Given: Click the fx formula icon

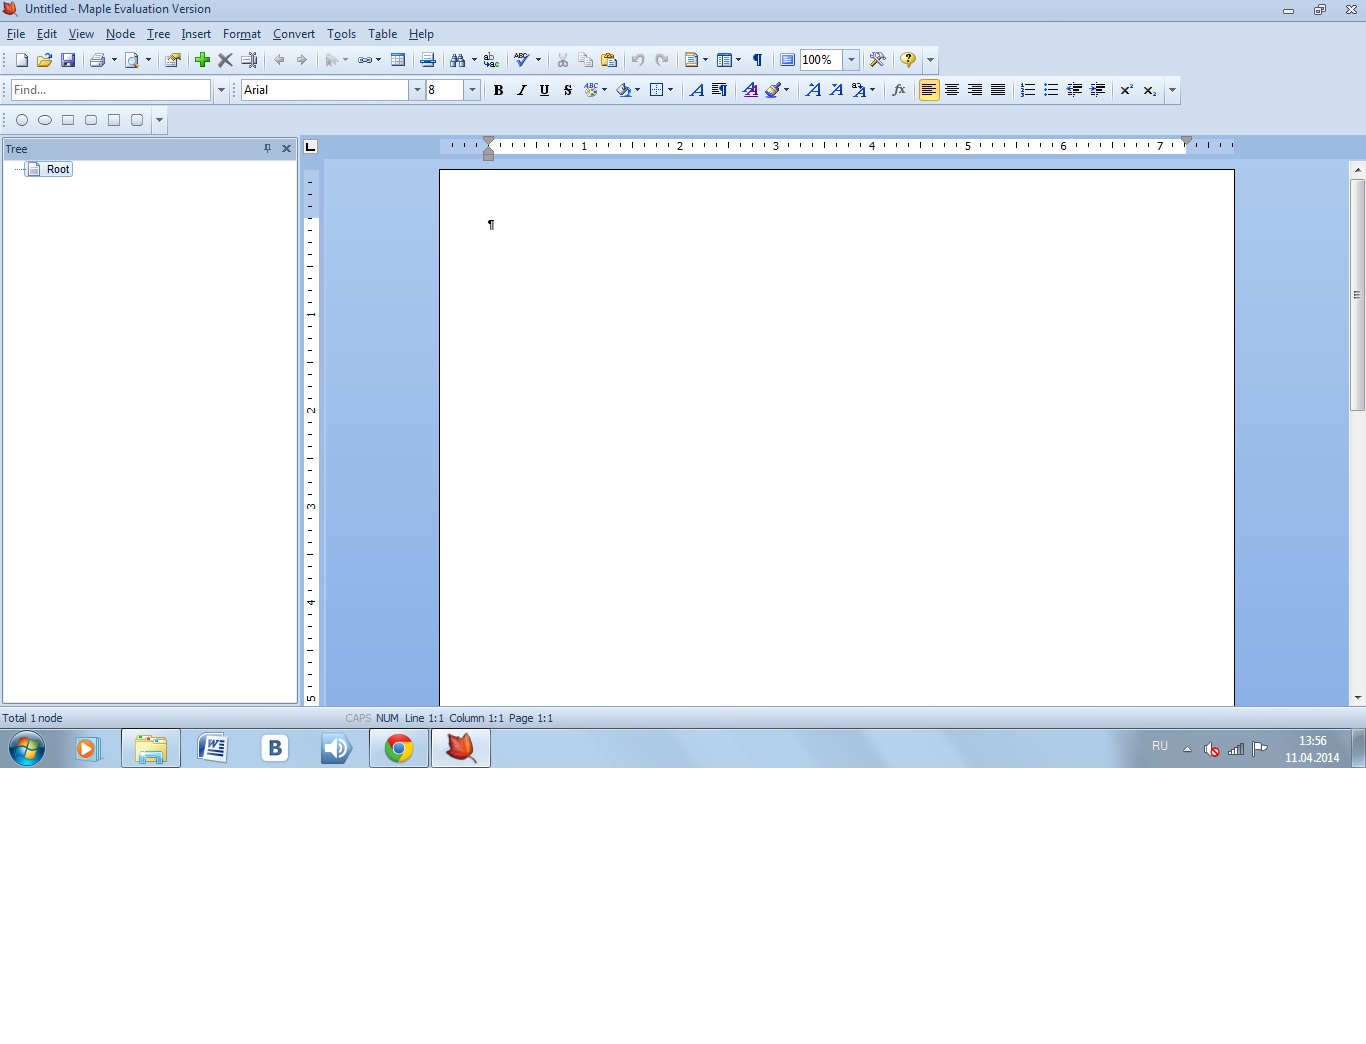Looking at the screenshot, I should tap(899, 90).
